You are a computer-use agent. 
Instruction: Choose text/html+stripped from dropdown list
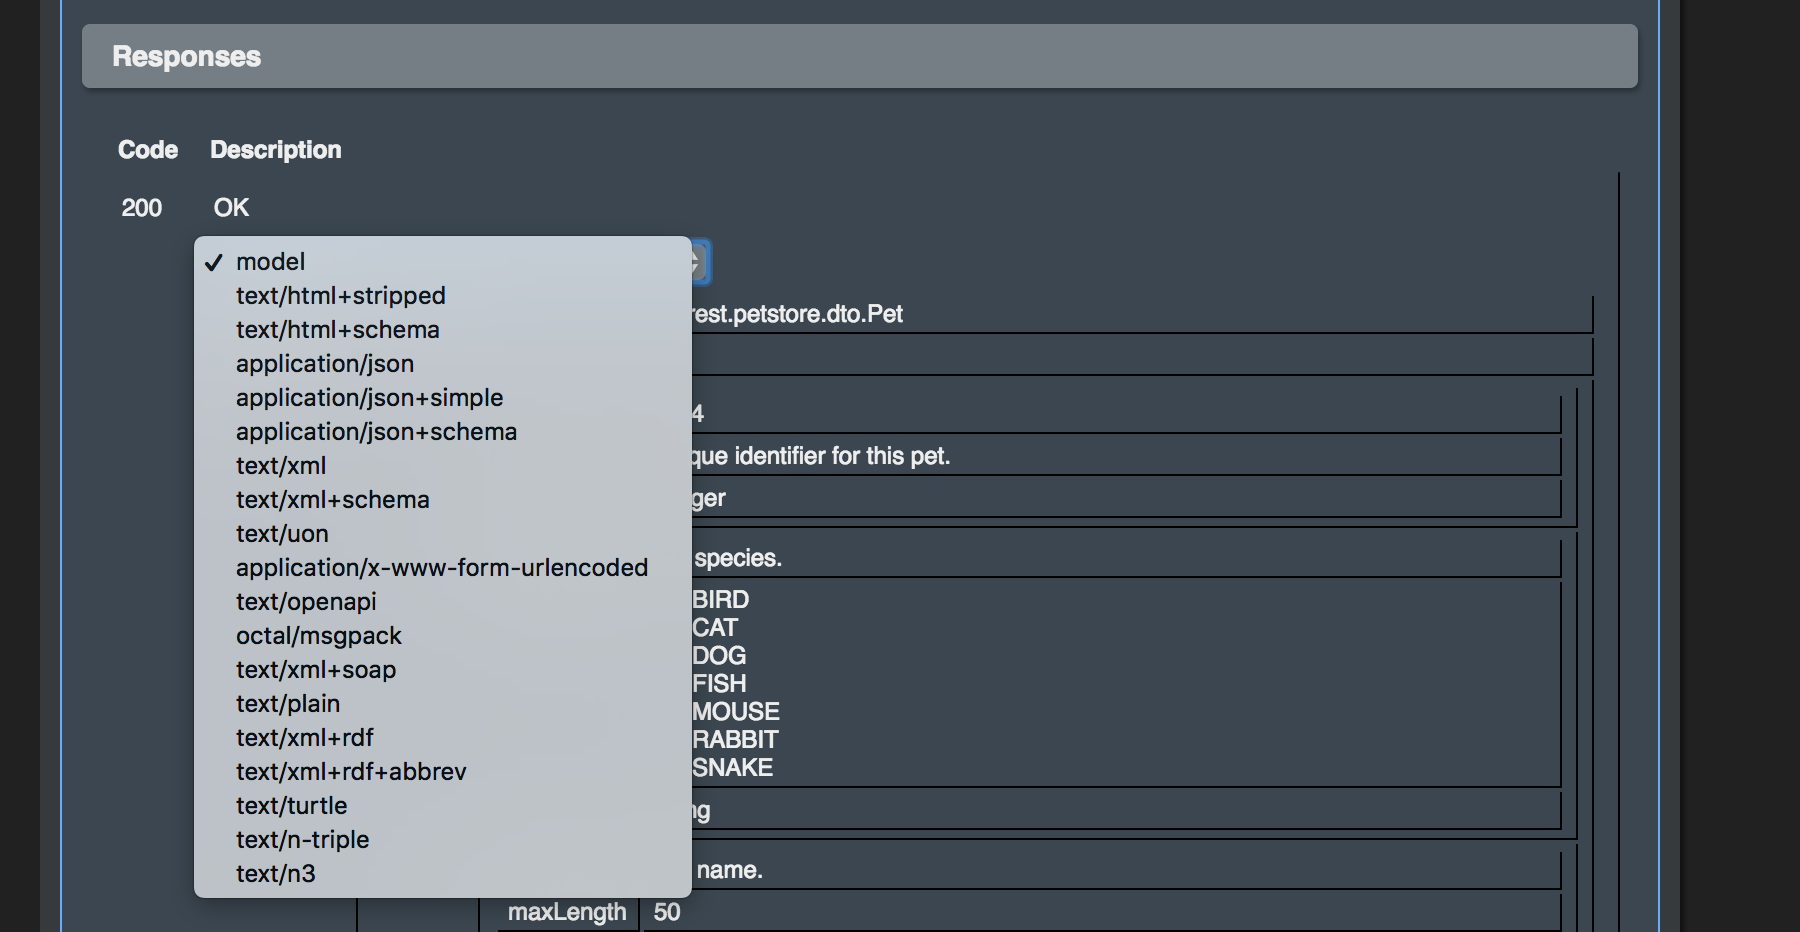340,296
